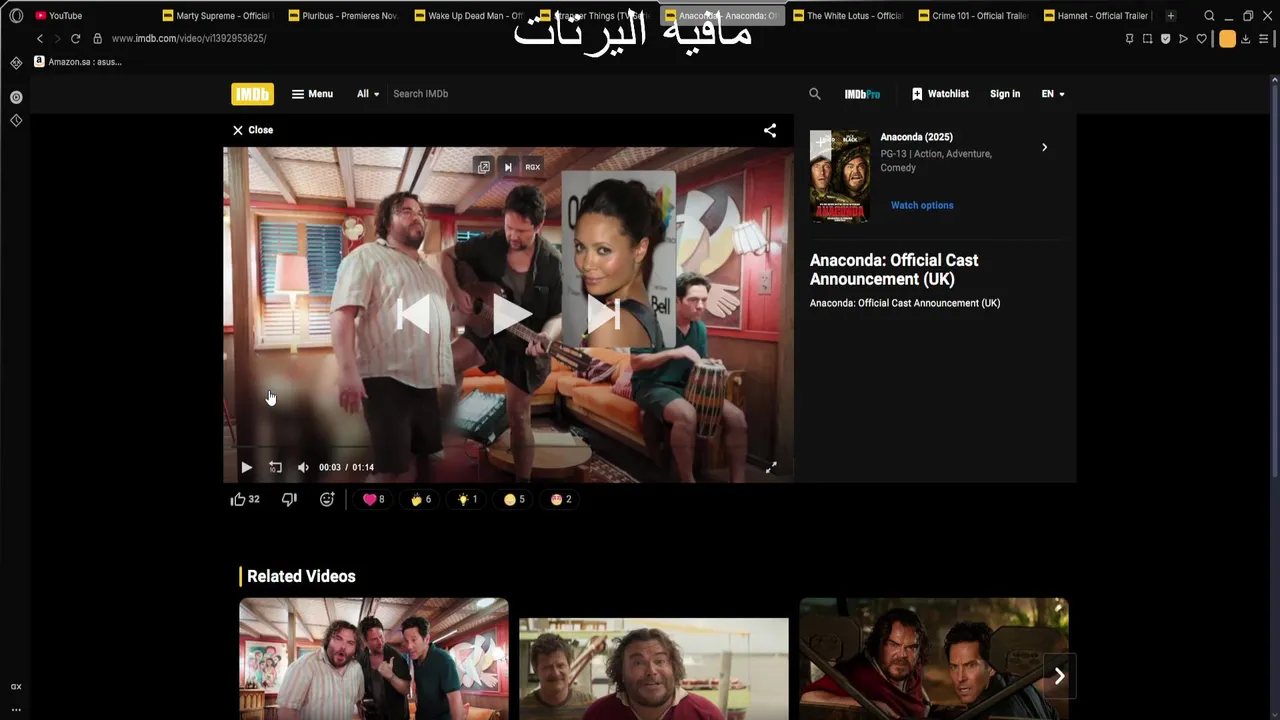Click the IMDb logo
1280x720 pixels.
click(252, 94)
